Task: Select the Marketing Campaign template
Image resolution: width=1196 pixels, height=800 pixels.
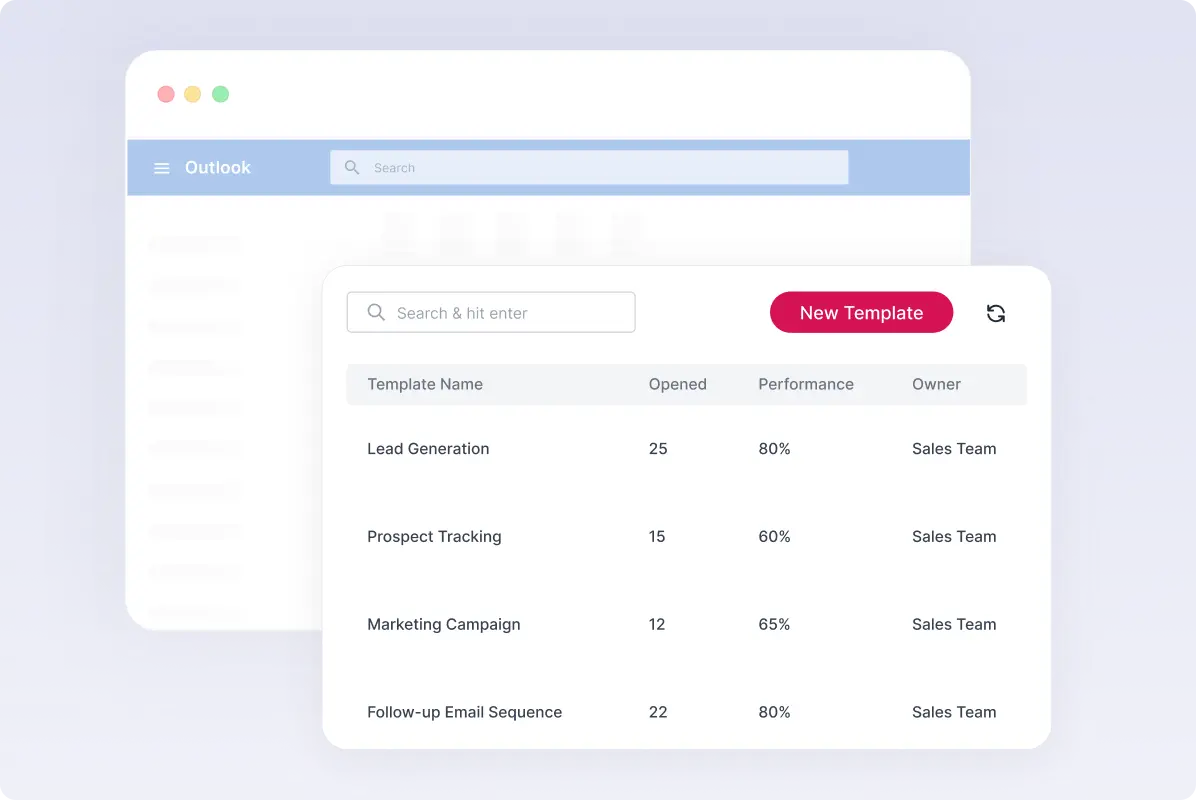Action: pos(443,625)
